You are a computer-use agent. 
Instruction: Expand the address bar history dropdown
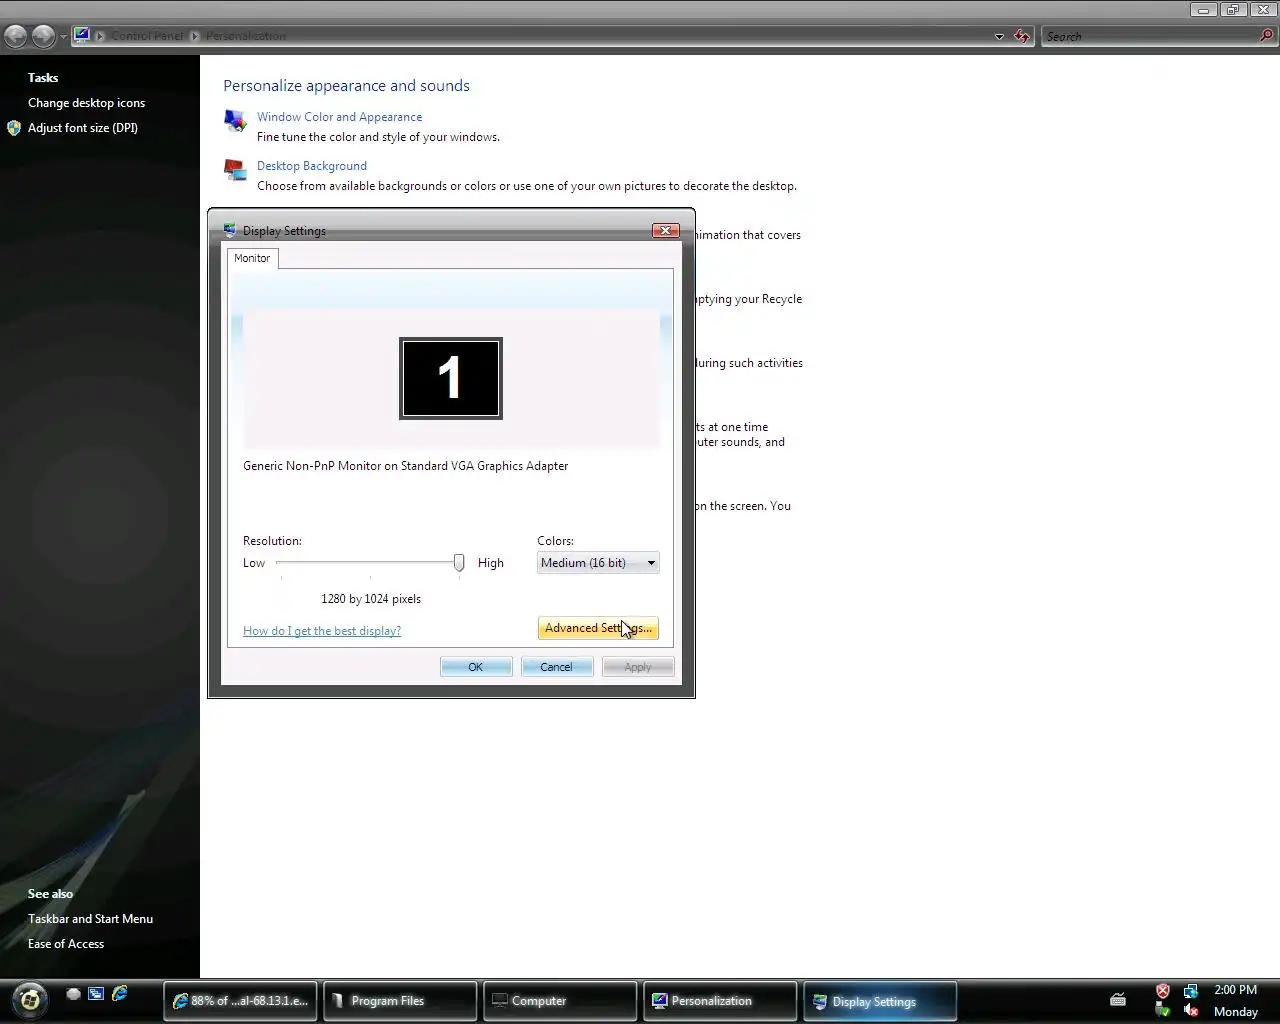999,37
